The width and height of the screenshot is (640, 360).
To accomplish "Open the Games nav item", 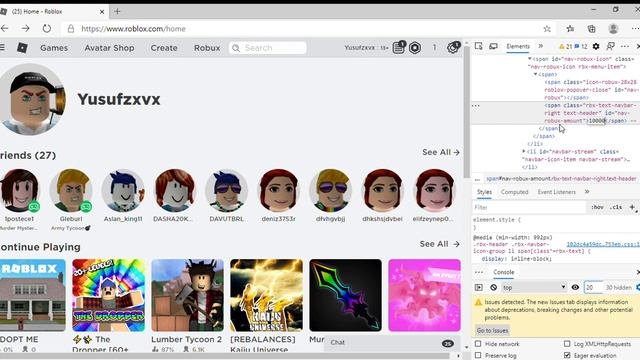I will (54, 48).
